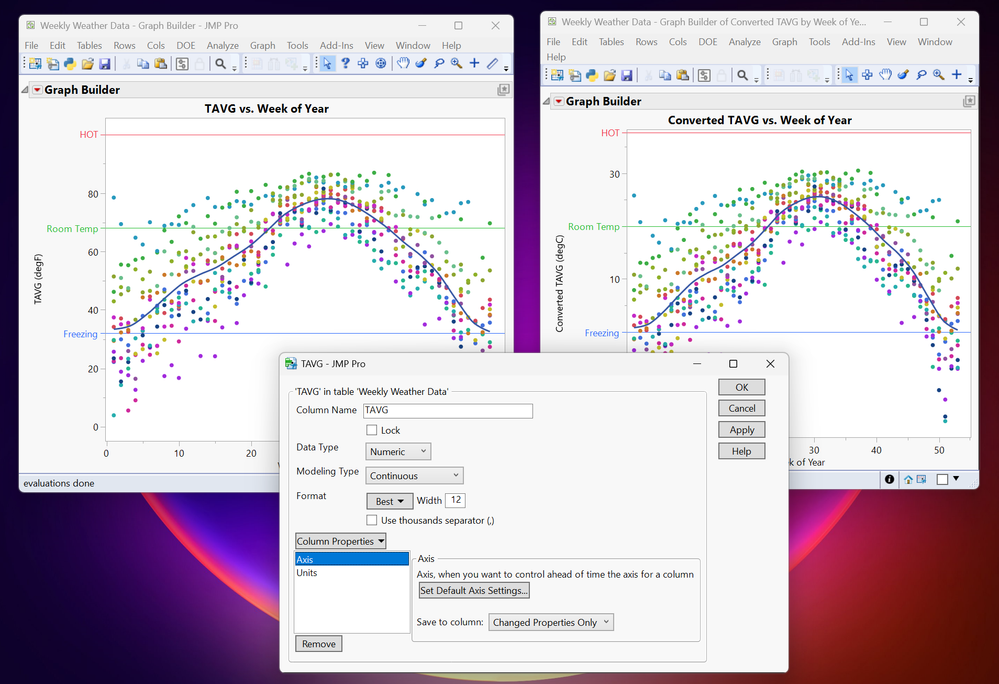Check Use thousands separator option

pos(373,520)
